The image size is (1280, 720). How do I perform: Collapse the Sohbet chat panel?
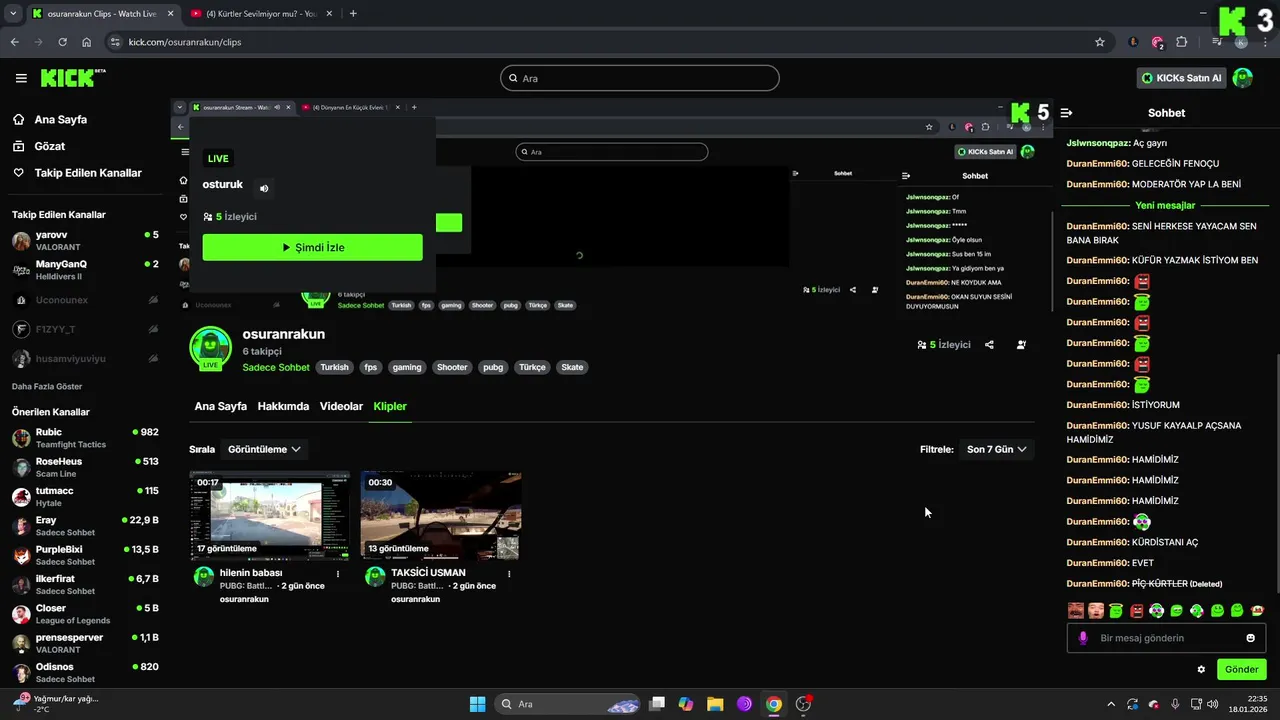(x=1066, y=113)
